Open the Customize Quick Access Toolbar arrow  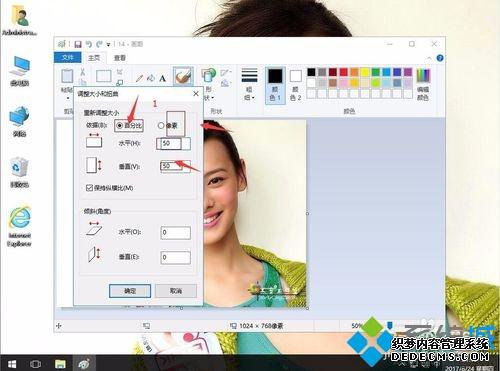point(108,44)
